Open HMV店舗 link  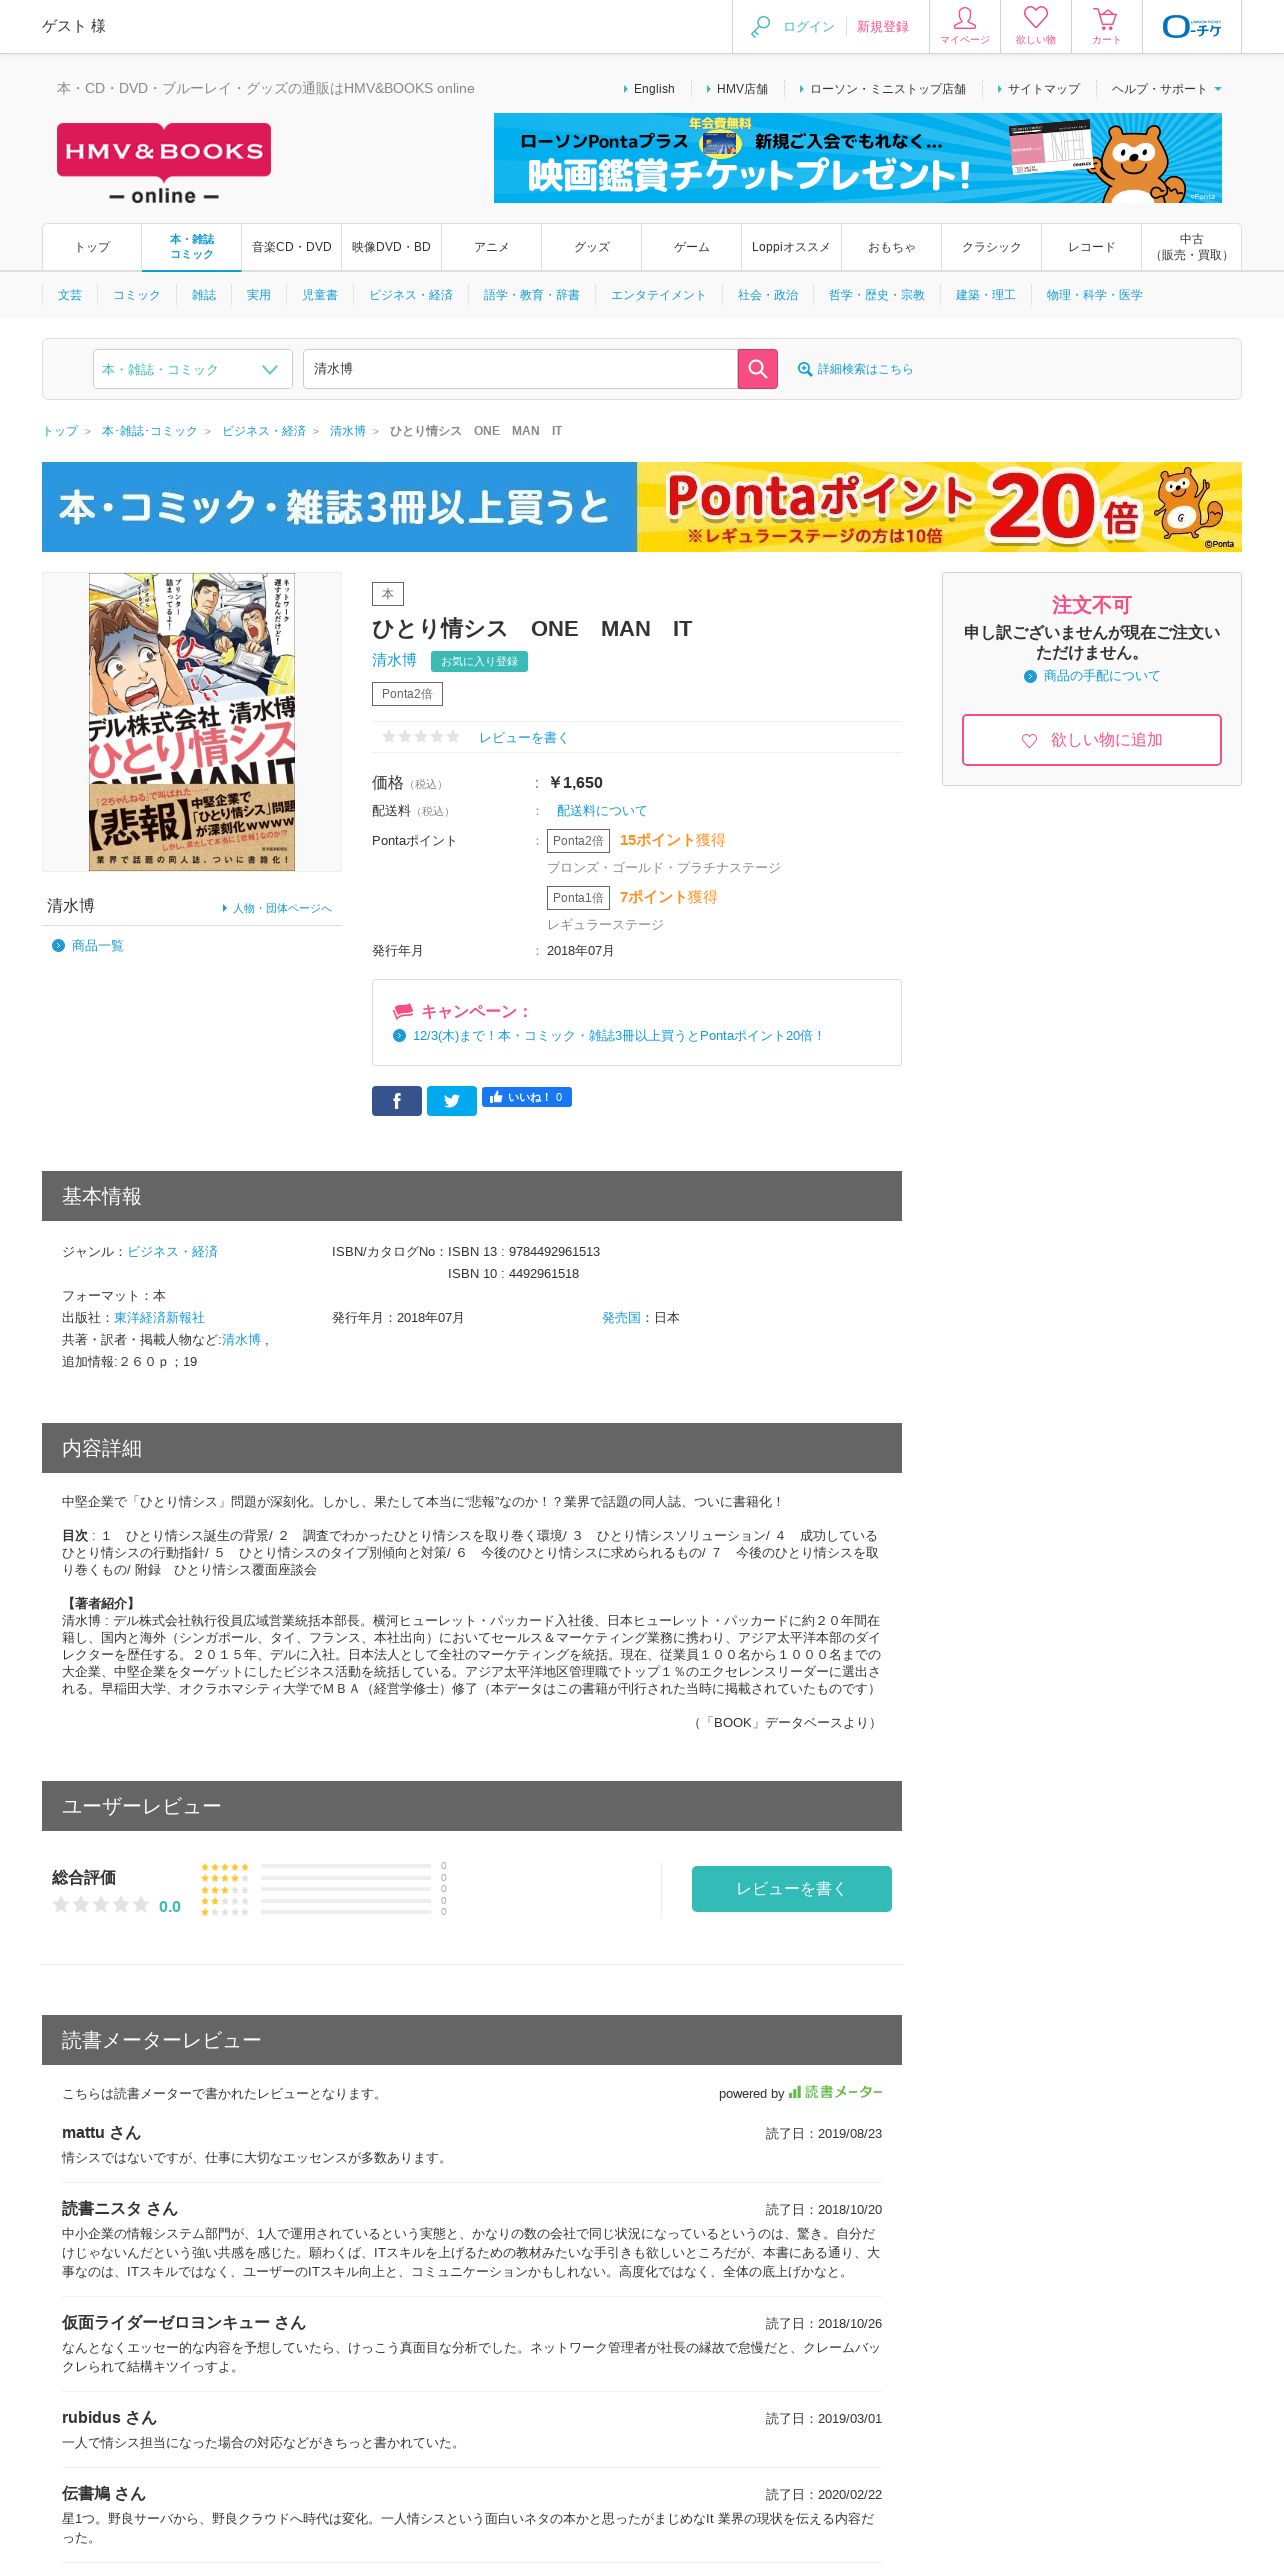[742, 89]
